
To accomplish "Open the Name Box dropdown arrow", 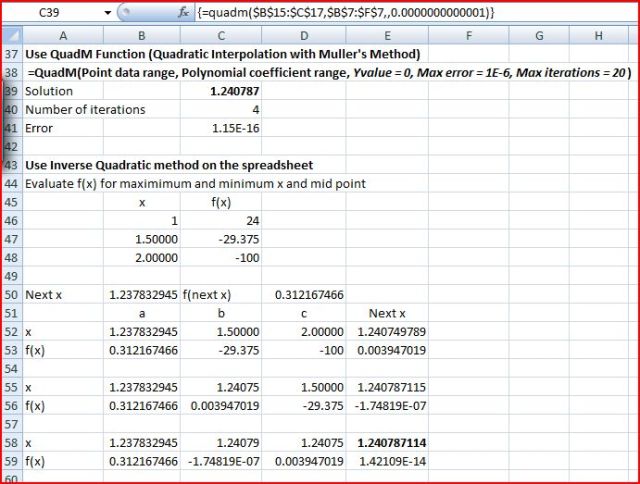I will 108,11.
